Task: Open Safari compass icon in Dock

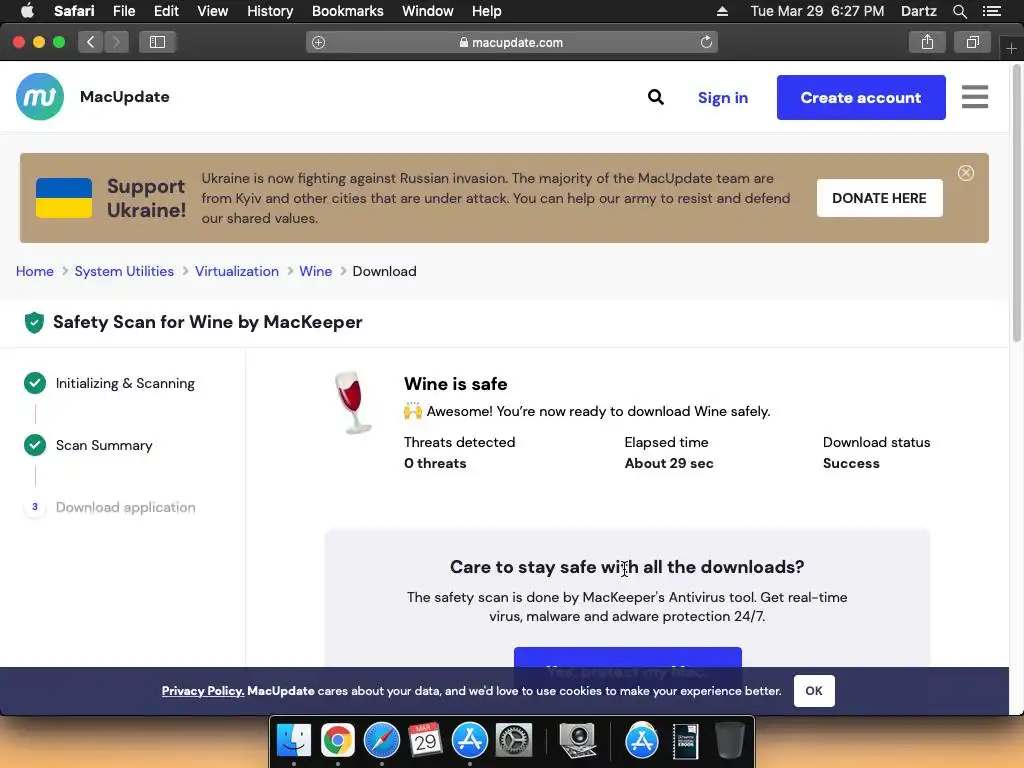Action: [x=381, y=741]
